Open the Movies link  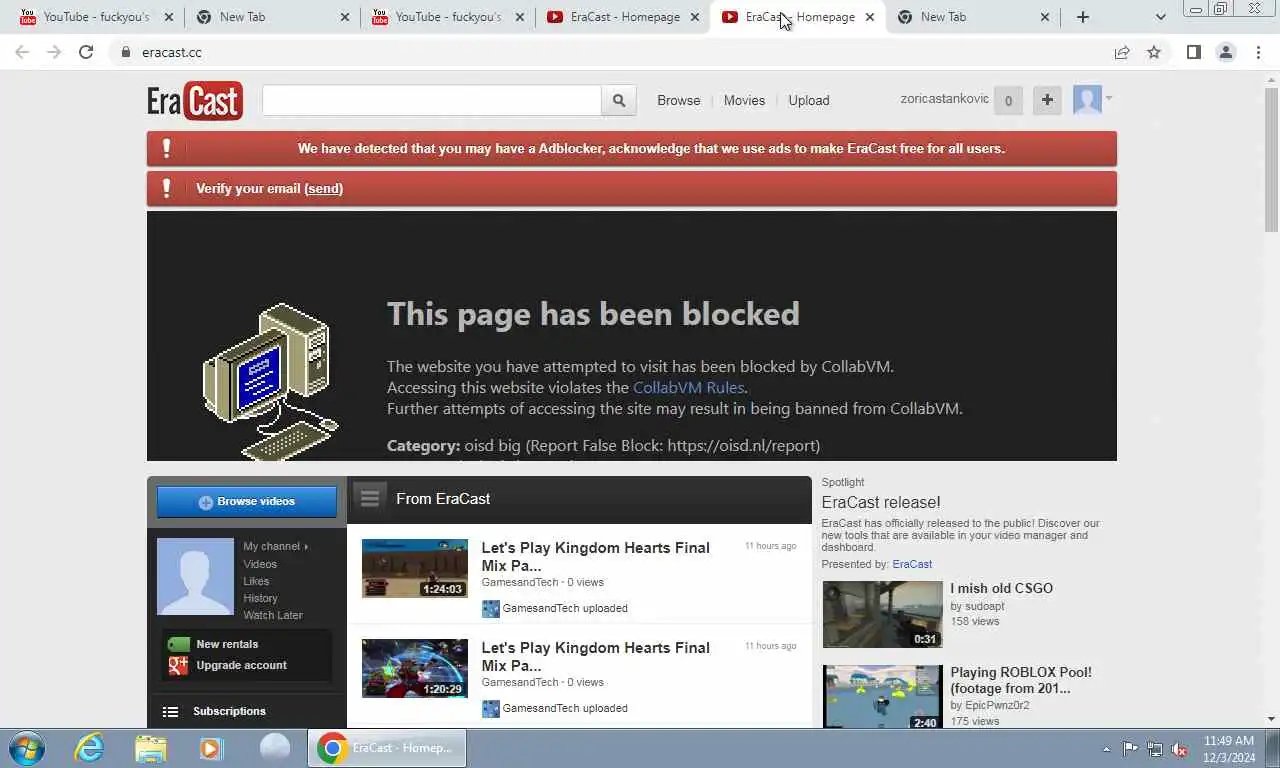point(744,100)
